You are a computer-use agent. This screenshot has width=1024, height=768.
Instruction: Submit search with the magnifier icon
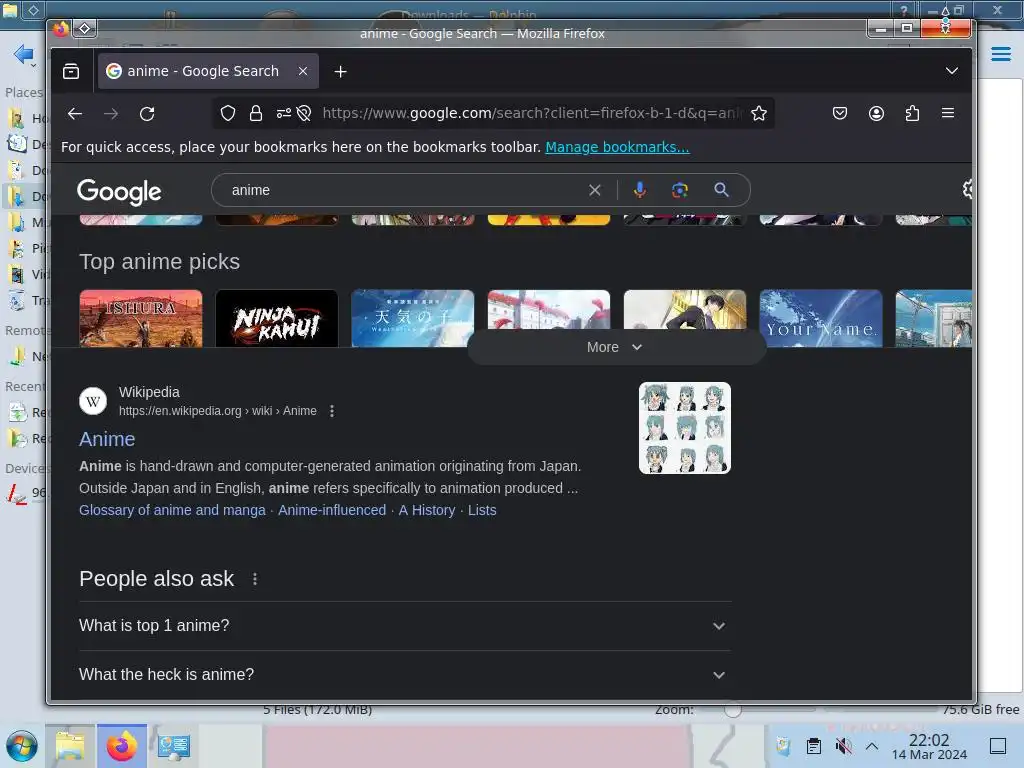(x=721, y=190)
